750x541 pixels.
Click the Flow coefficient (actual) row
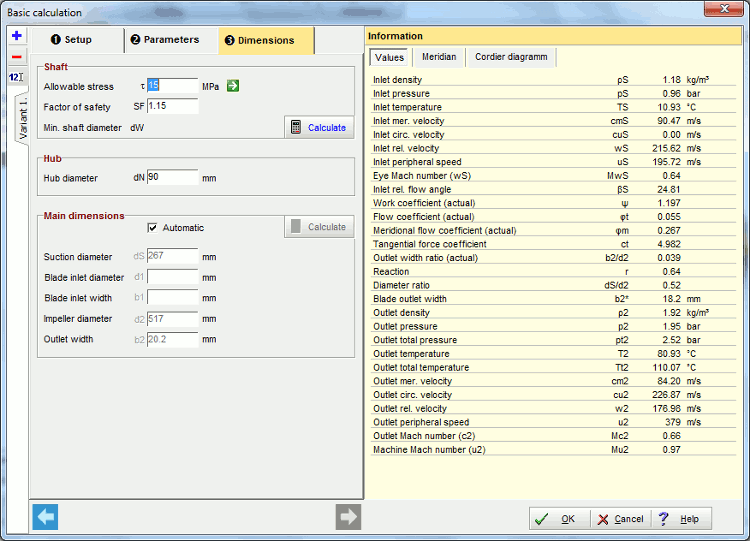click(553, 217)
